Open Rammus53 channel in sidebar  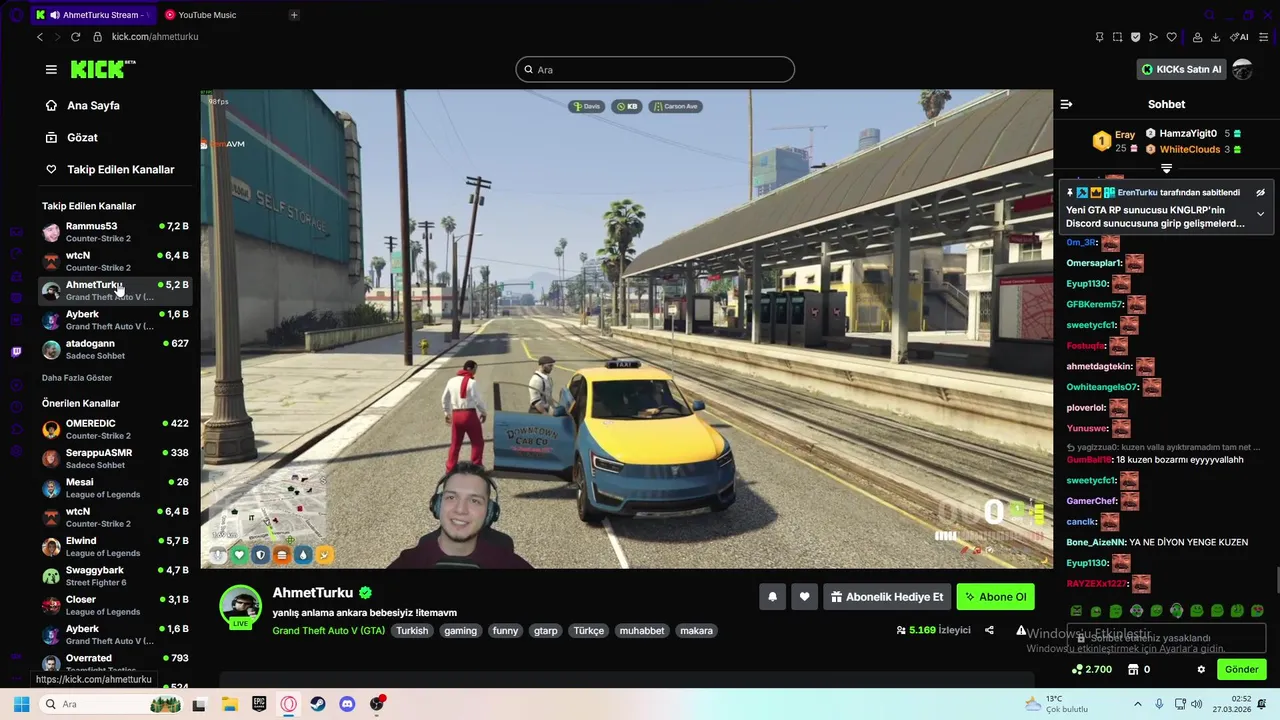(x=115, y=232)
